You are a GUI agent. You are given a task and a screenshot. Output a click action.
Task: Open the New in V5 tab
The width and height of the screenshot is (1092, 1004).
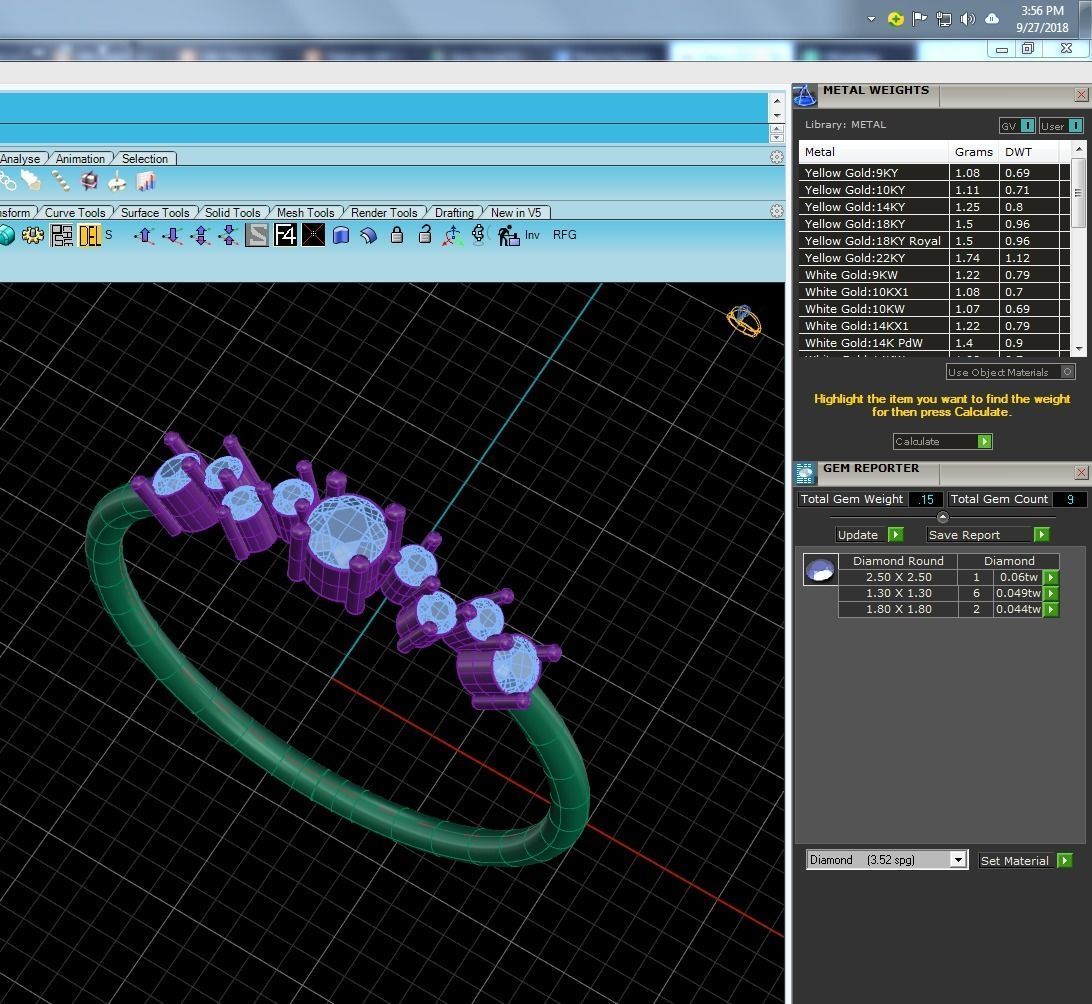coord(516,212)
